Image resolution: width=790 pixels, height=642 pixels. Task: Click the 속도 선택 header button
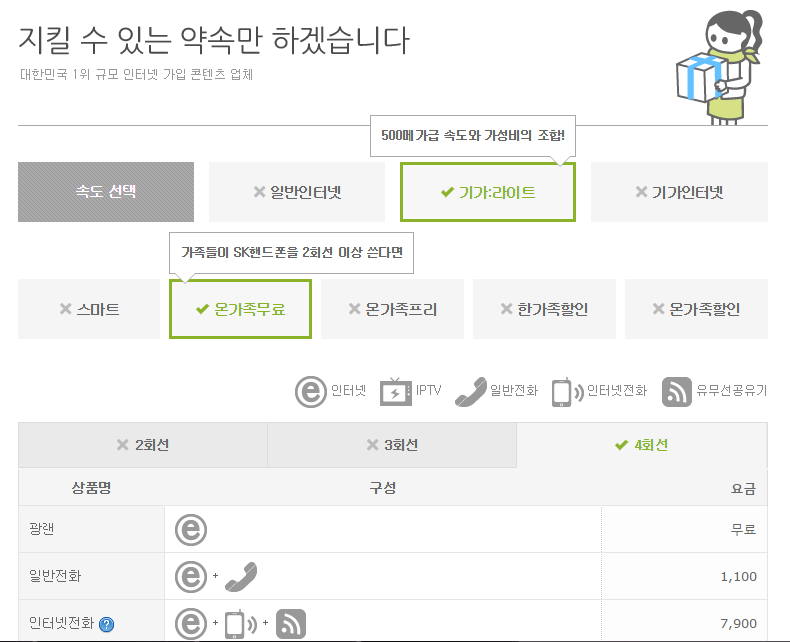point(106,192)
